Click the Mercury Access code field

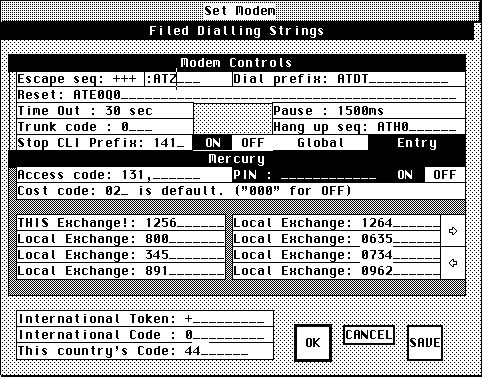[x=124, y=175]
